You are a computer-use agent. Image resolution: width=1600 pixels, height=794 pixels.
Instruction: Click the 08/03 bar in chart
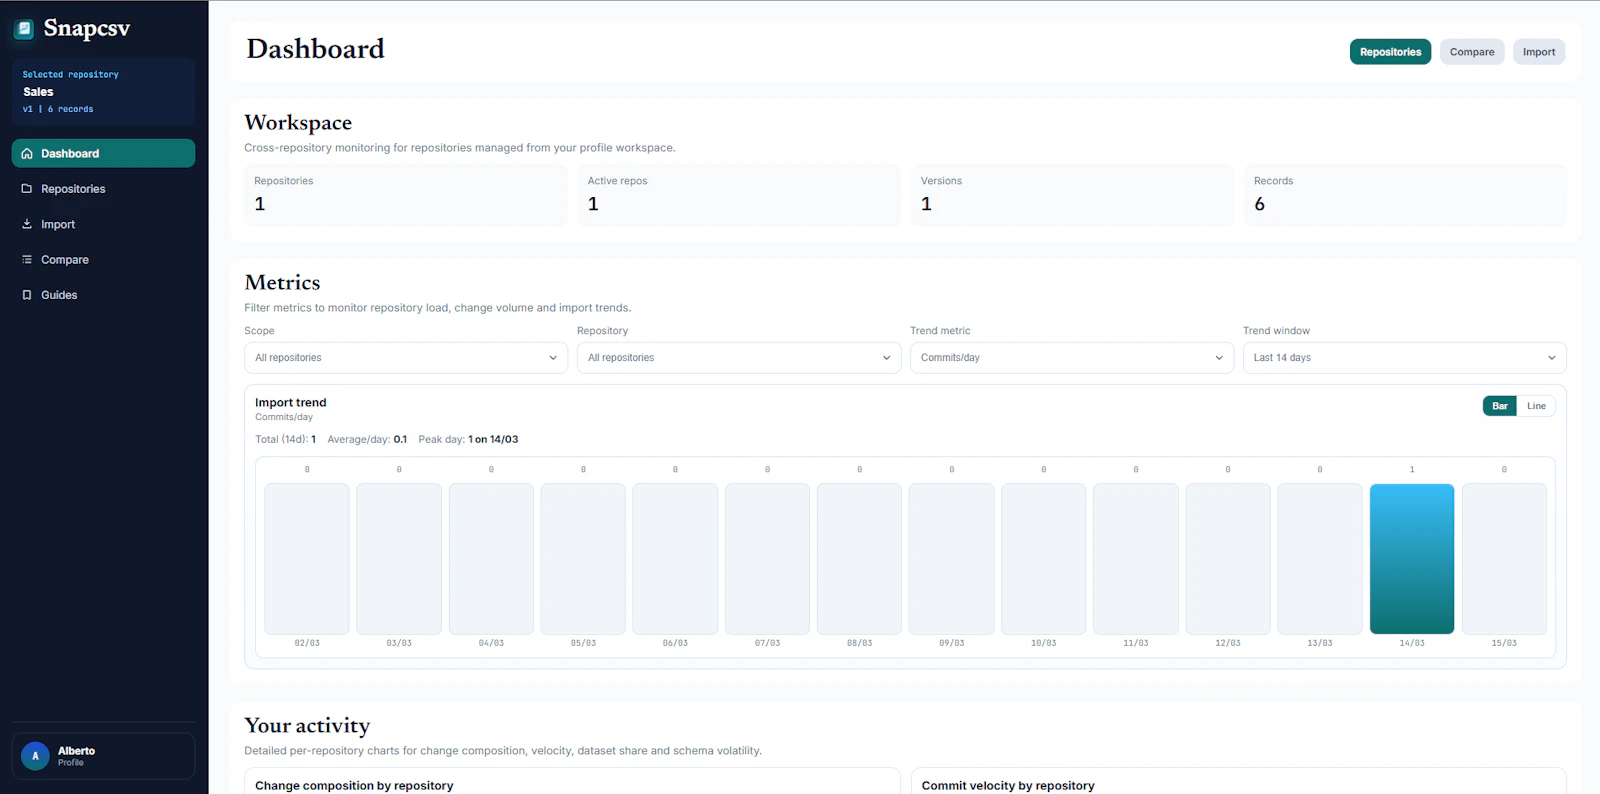tap(859, 559)
